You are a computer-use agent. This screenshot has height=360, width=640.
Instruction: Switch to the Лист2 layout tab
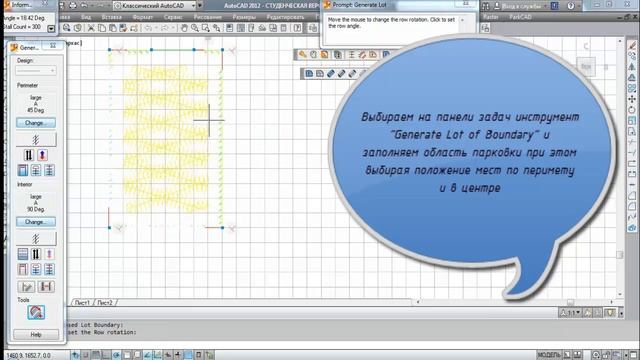coord(104,302)
